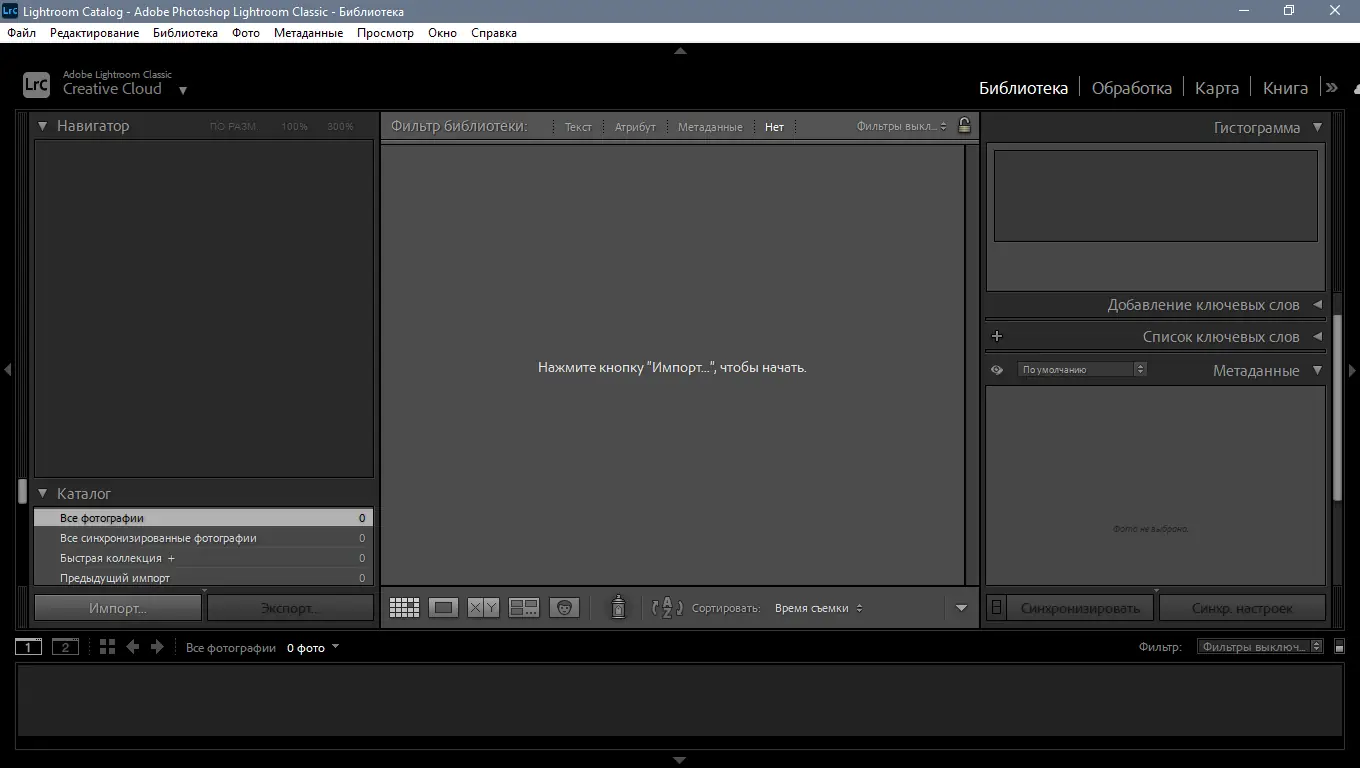Open the По умолчанию metadata preset dropdown
Screen dimensions: 1360x768
tap(1082, 370)
